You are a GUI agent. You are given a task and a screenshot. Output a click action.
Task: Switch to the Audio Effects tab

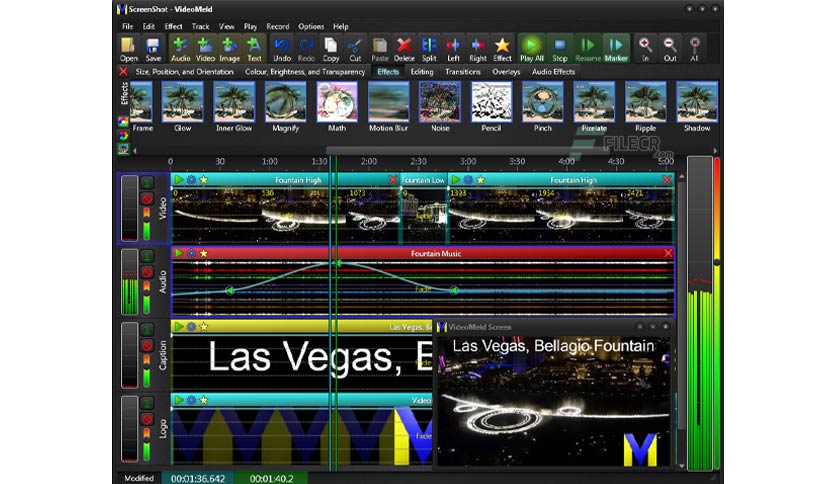click(553, 71)
